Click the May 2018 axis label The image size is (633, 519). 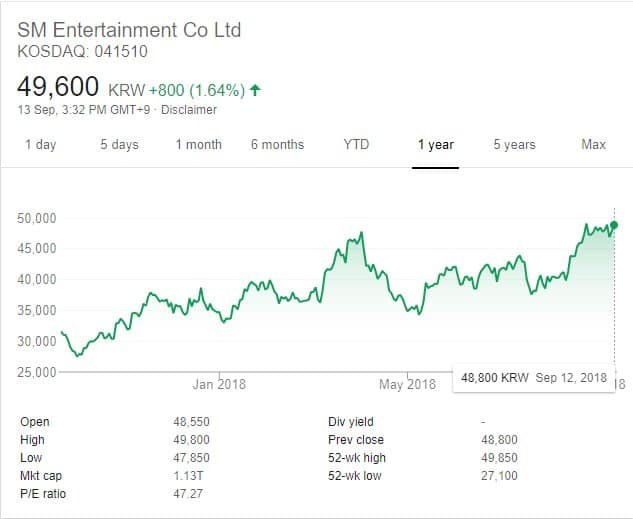(407, 384)
